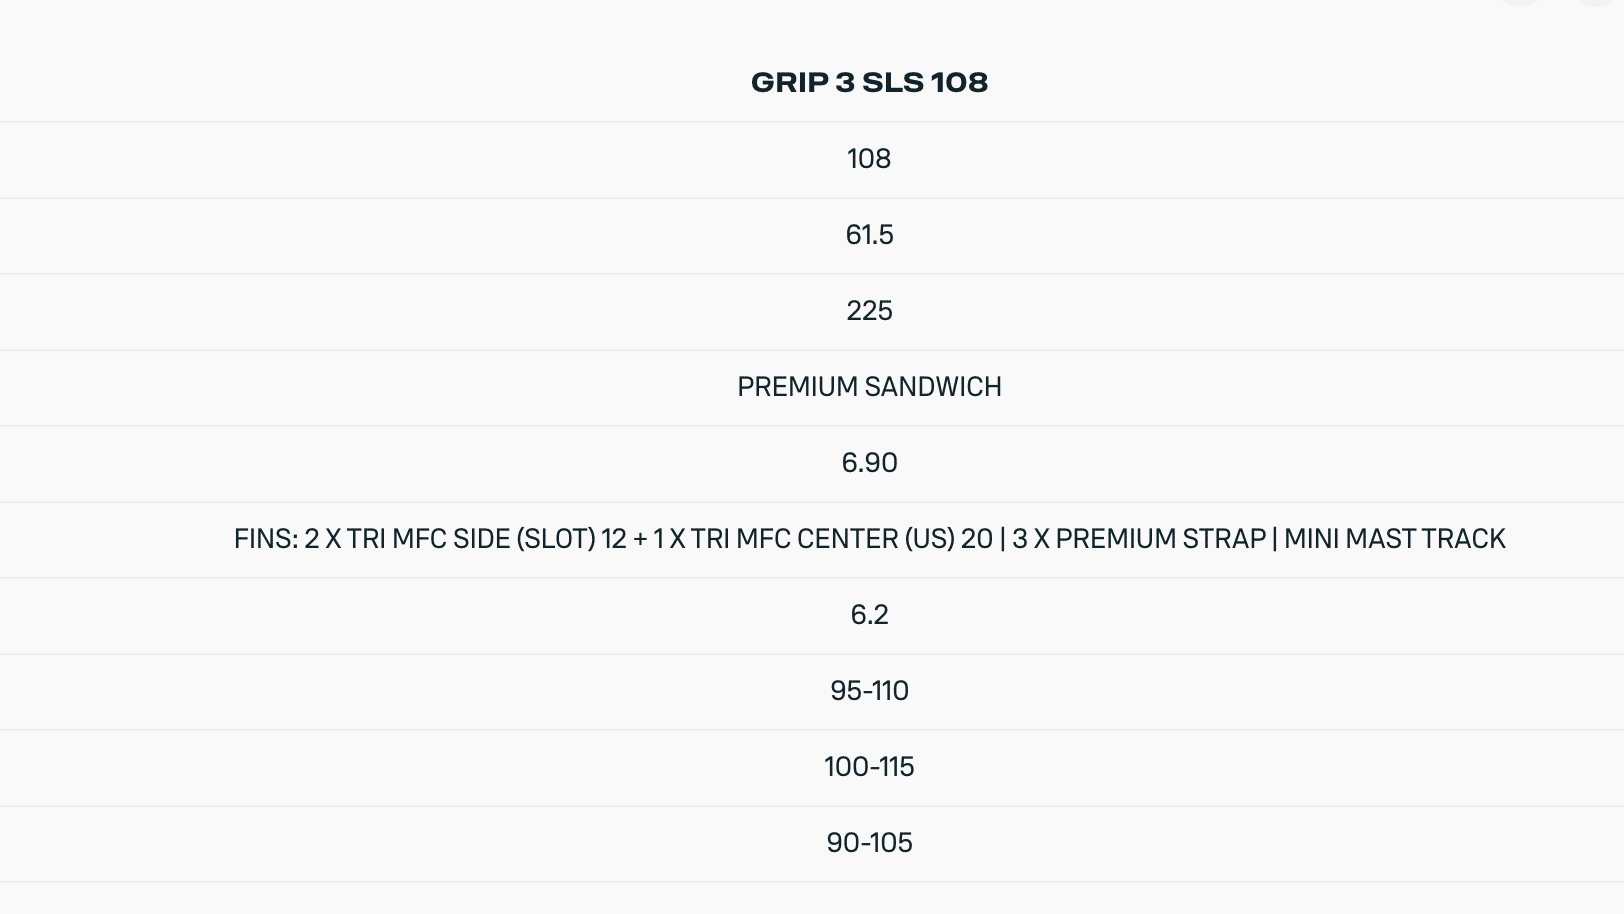This screenshot has width=1624, height=914.
Task: Click 'SLS' in the column heading
Action: (x=892, y=82)
